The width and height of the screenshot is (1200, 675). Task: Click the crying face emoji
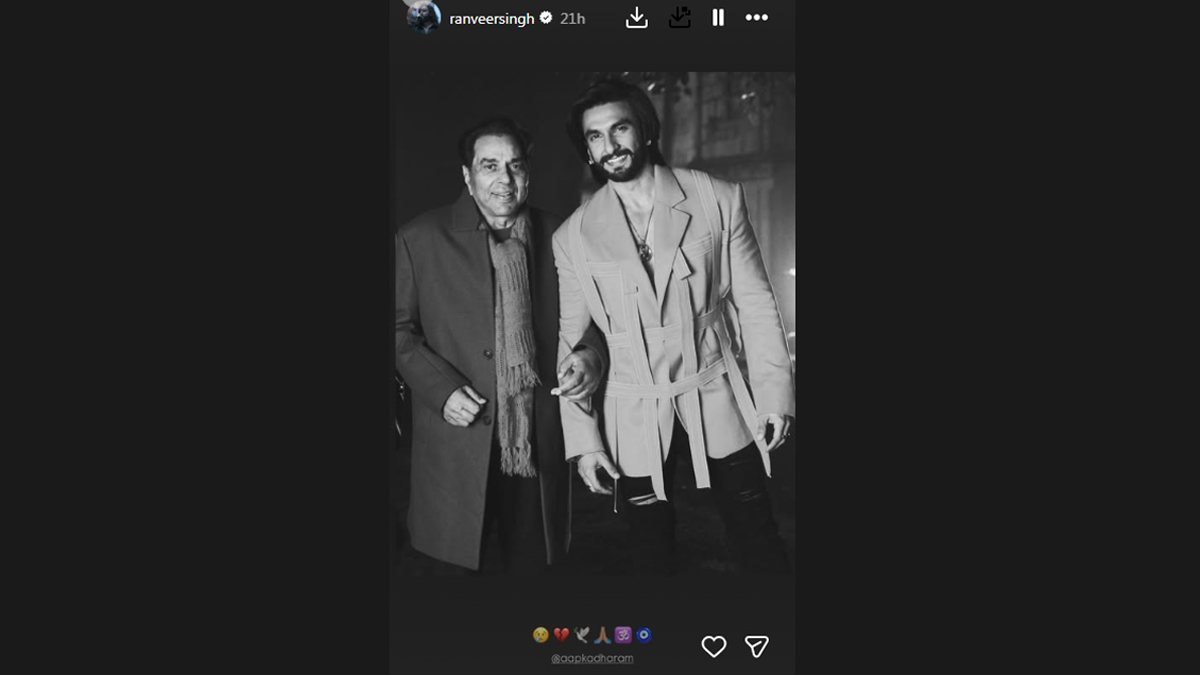pos(540,635)
